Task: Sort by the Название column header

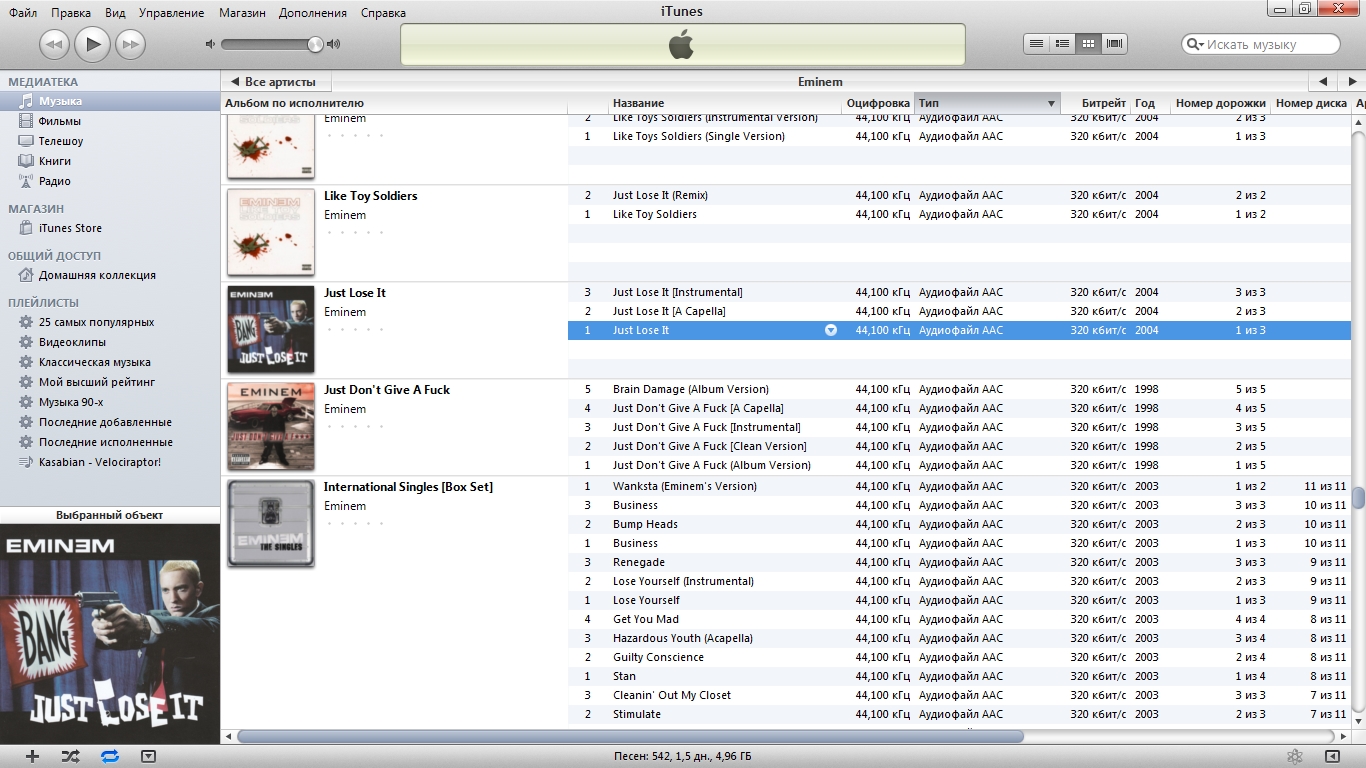Action: (x=726, y=103)
